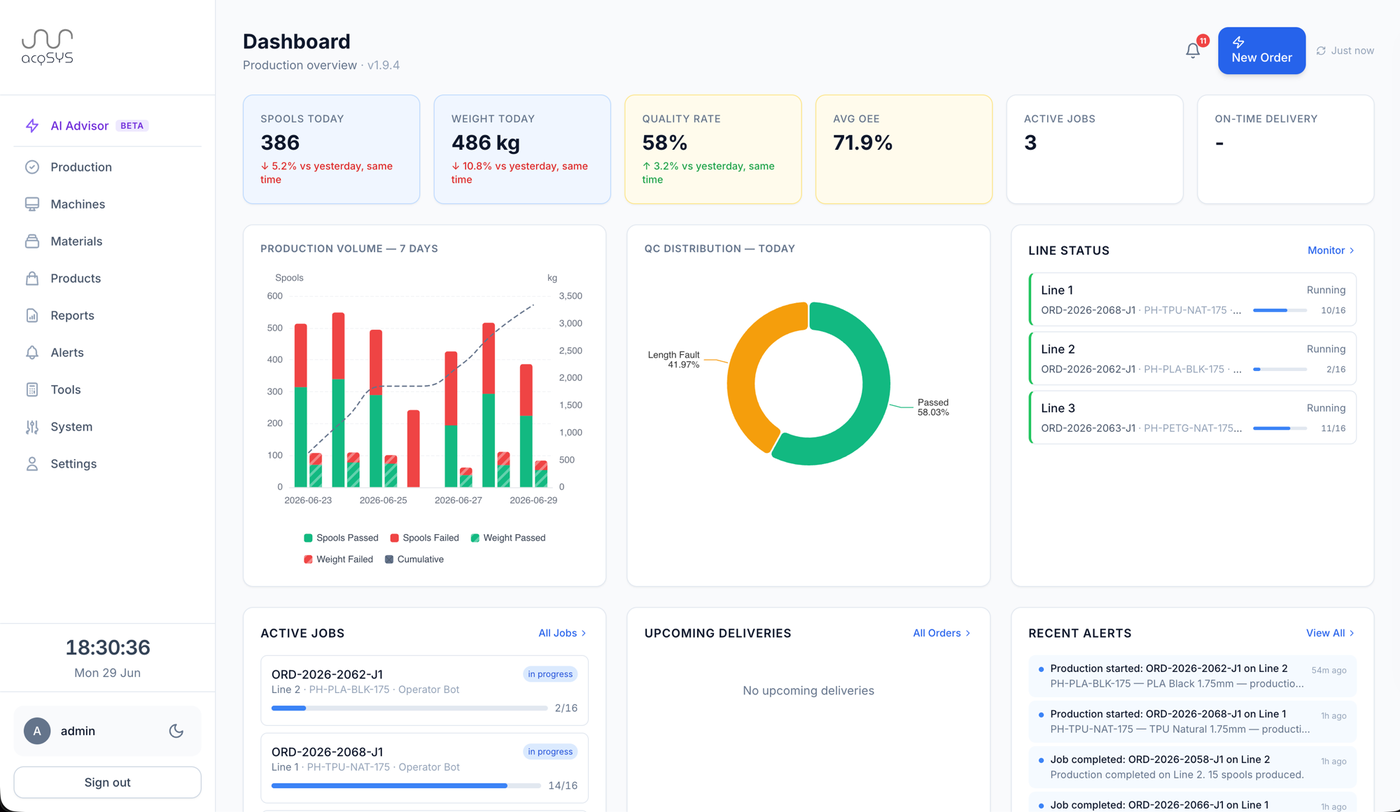Click the admin avatar circle
This screenshot has height=812, width=1400.
(37, 731)
